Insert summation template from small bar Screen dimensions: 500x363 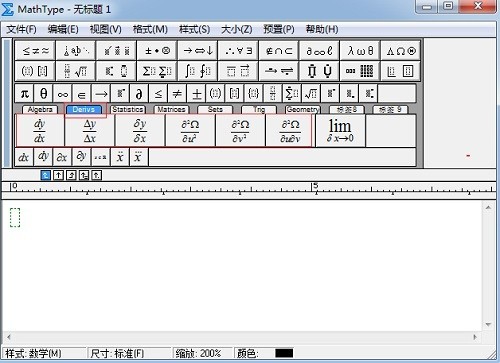(292, 94)
